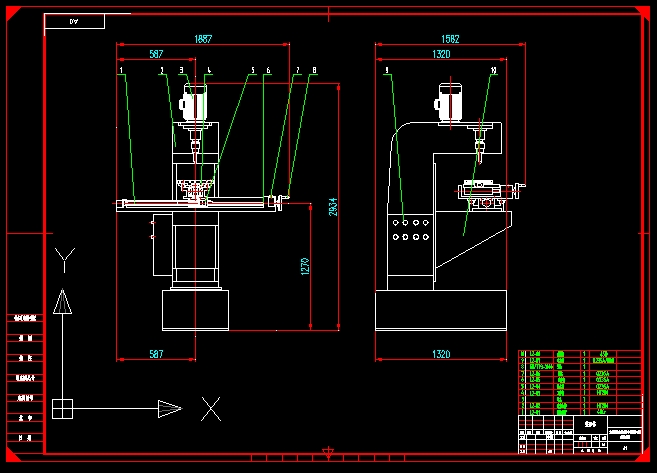Select the base block of the front view
The image size is (657, 473).
click(195, 310)
